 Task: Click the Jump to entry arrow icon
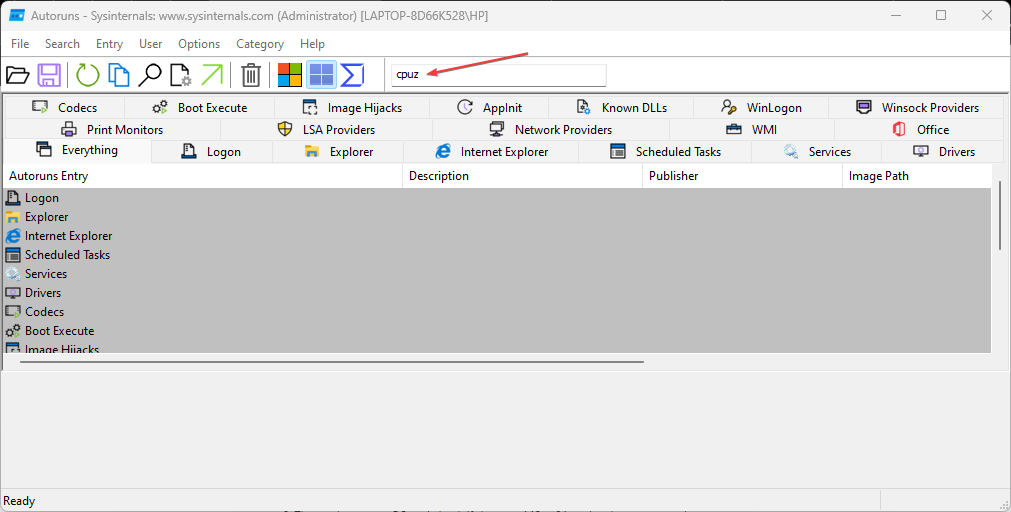(211, 75)
